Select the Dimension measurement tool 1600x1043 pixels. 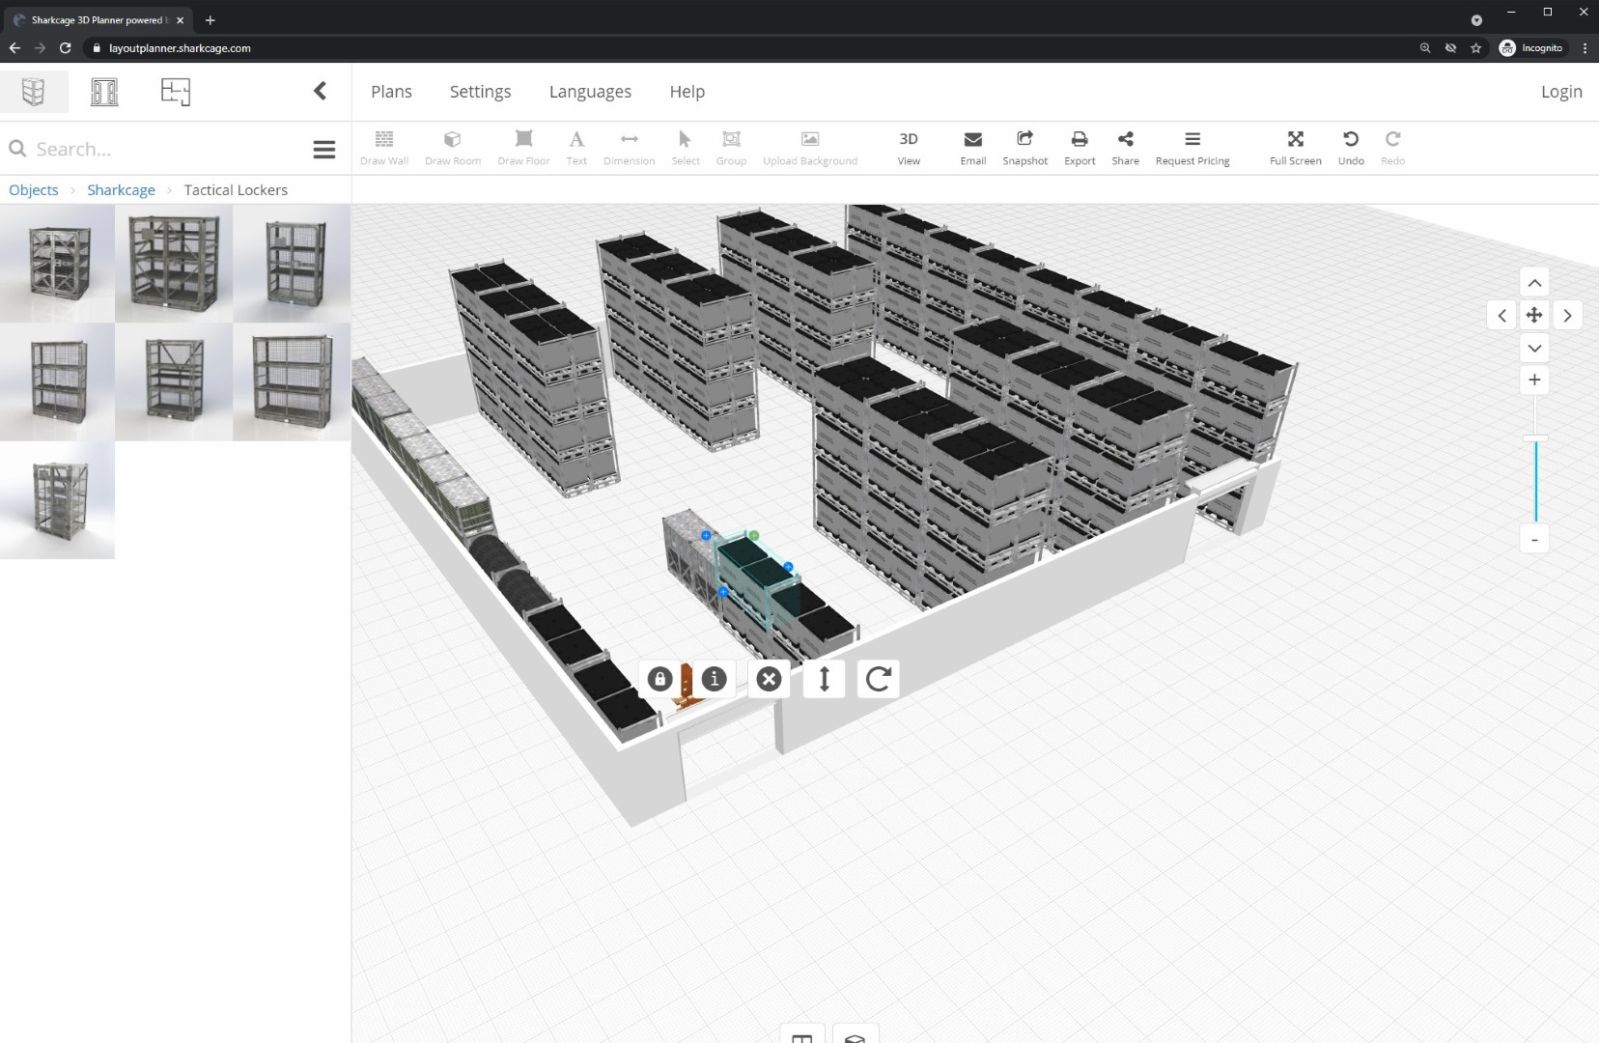tap(628, 147)
